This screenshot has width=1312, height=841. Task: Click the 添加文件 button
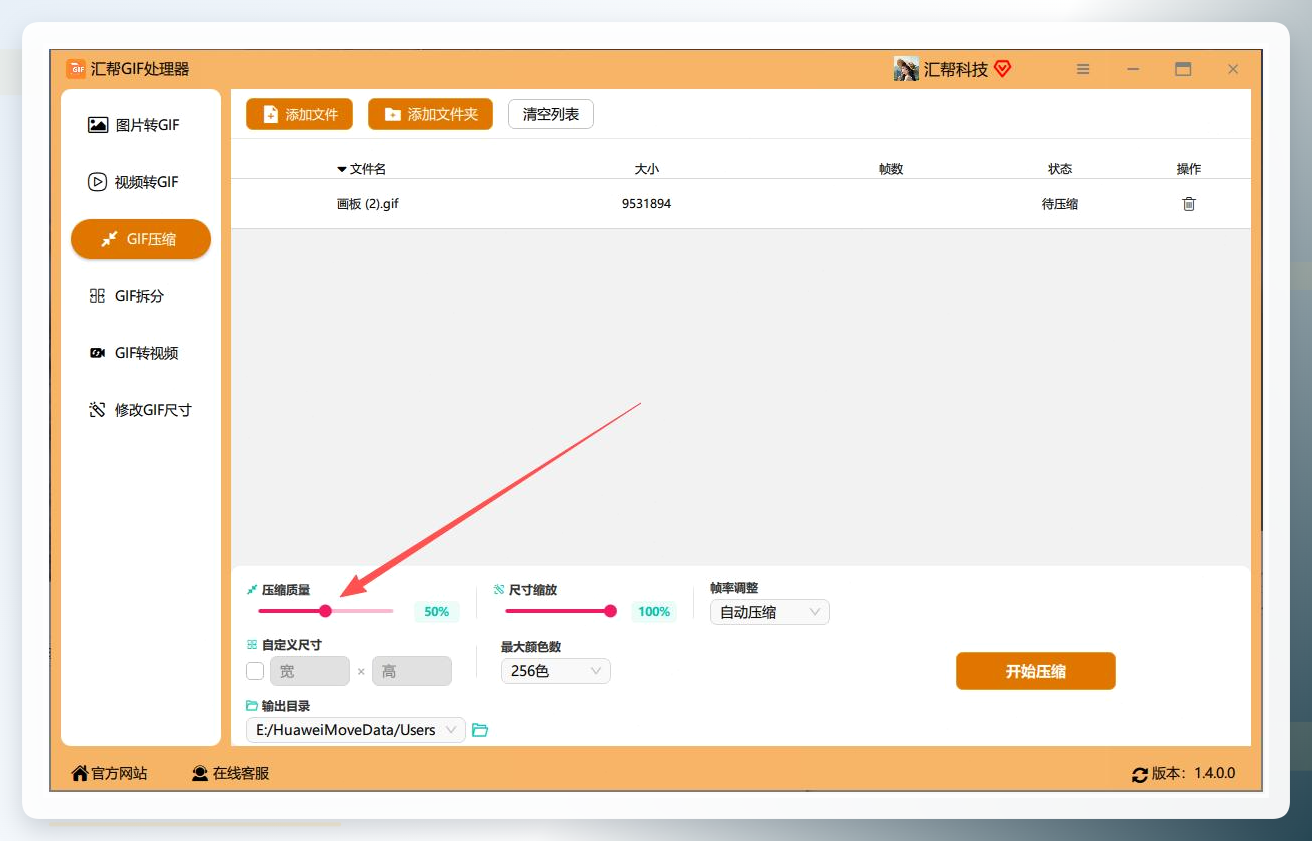[299, 114]
